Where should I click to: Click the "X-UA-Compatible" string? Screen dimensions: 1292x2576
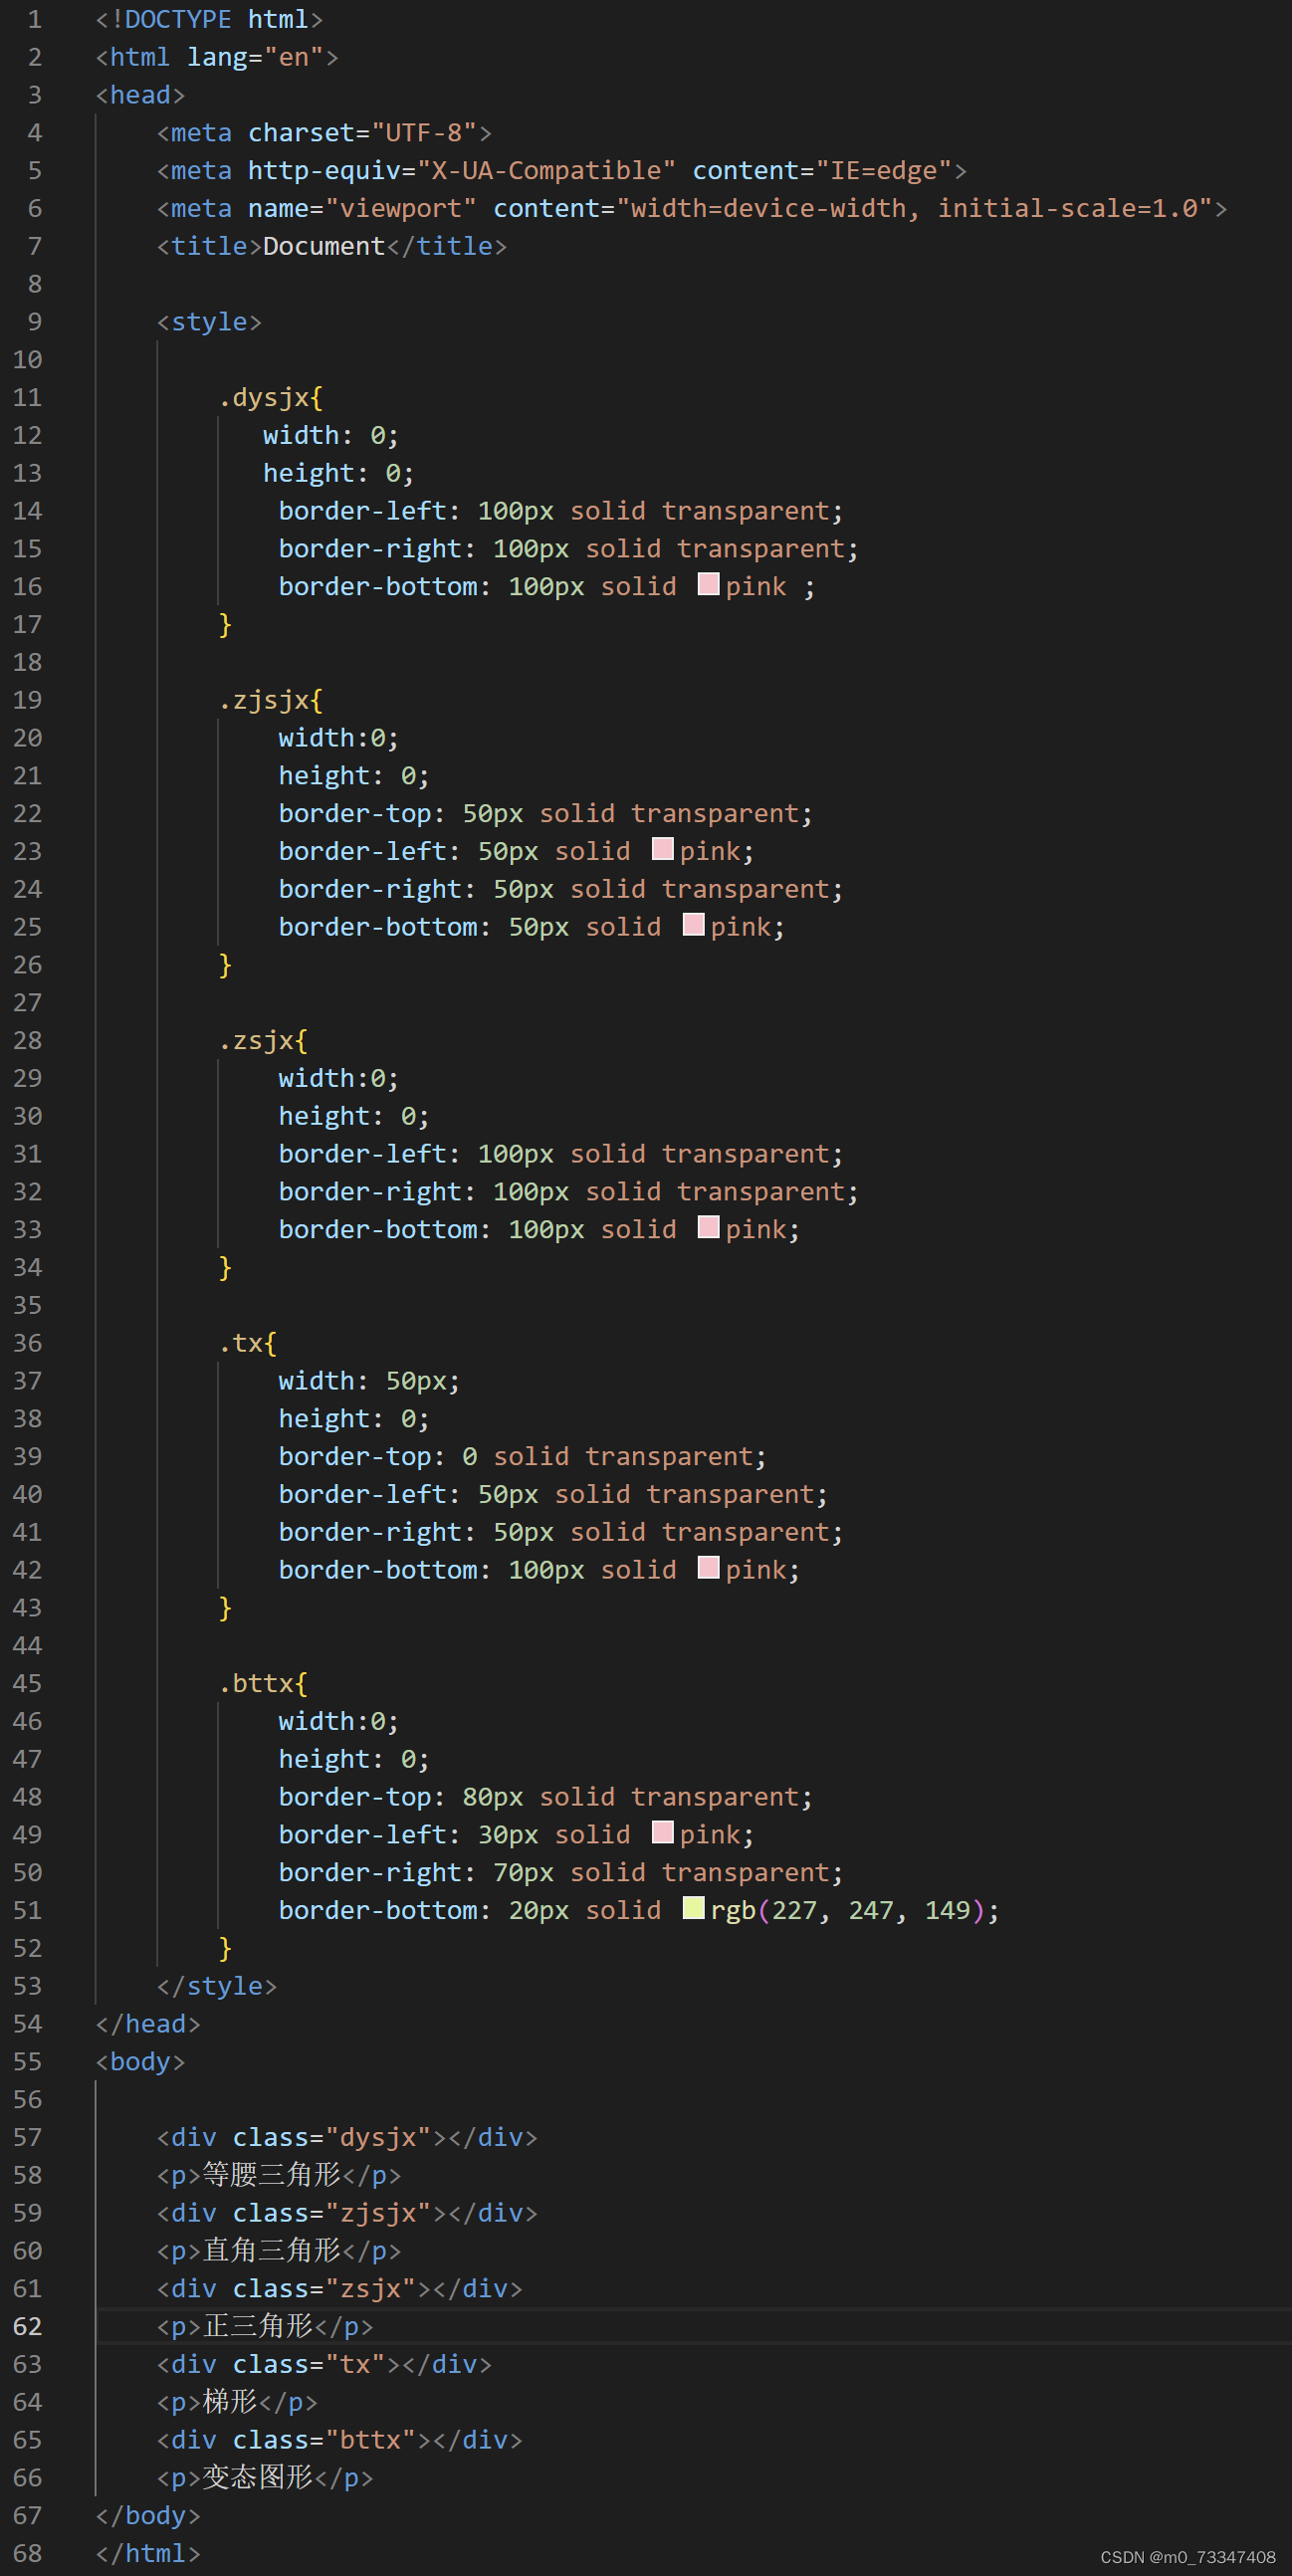546,171
